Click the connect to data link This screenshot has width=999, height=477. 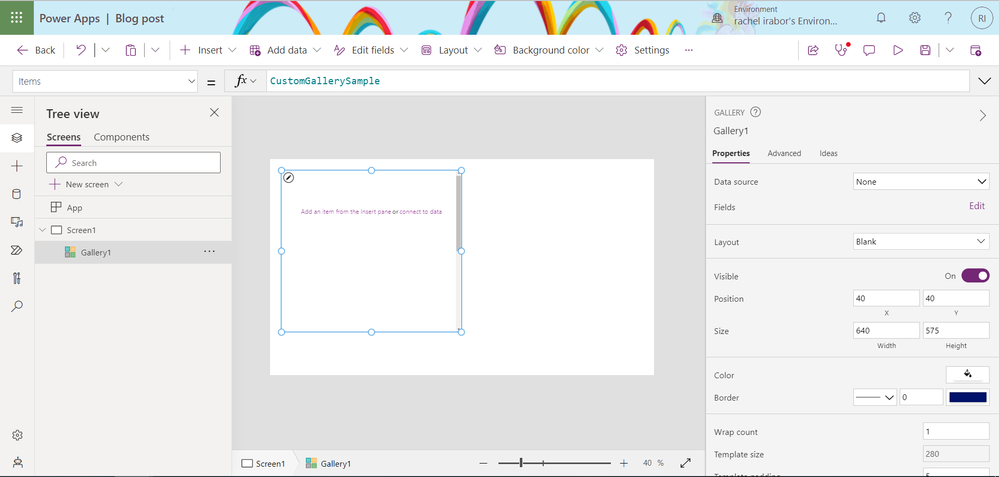pyautogui.click(x=420, y=211)
